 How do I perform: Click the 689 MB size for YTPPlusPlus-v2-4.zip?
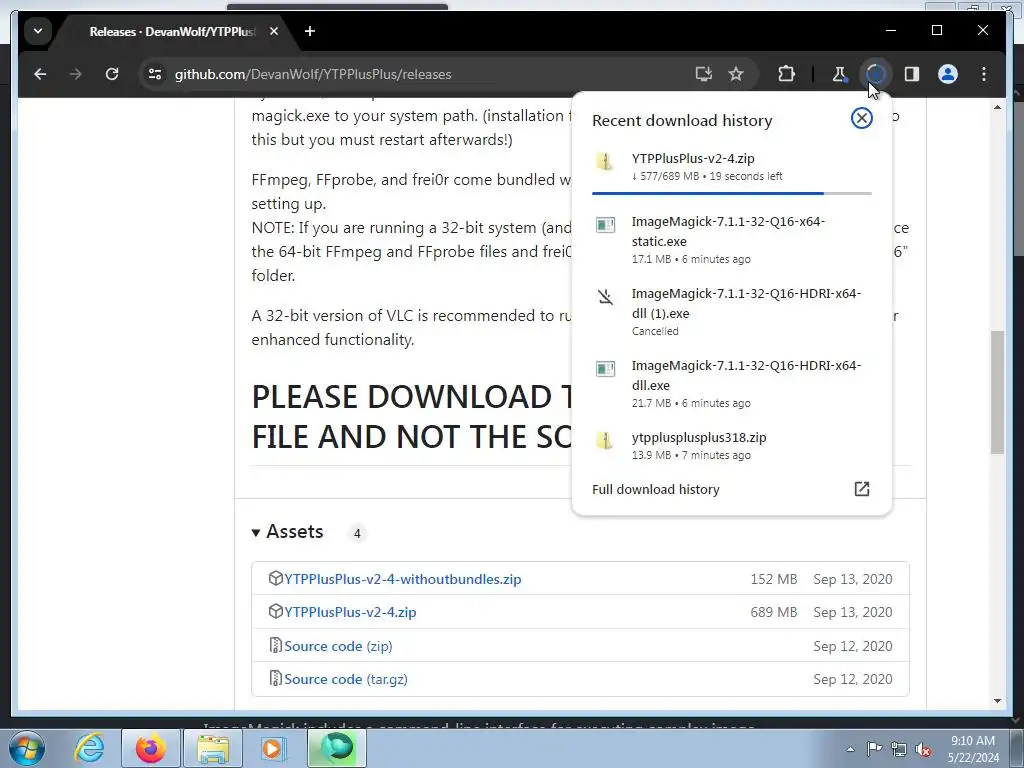coord(773,613)
